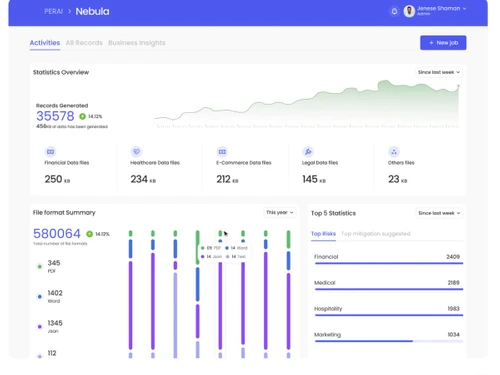500x375 pixels.
Task: Open Top 5 Statistics period dropdown
Action: [x=439, y=213]
